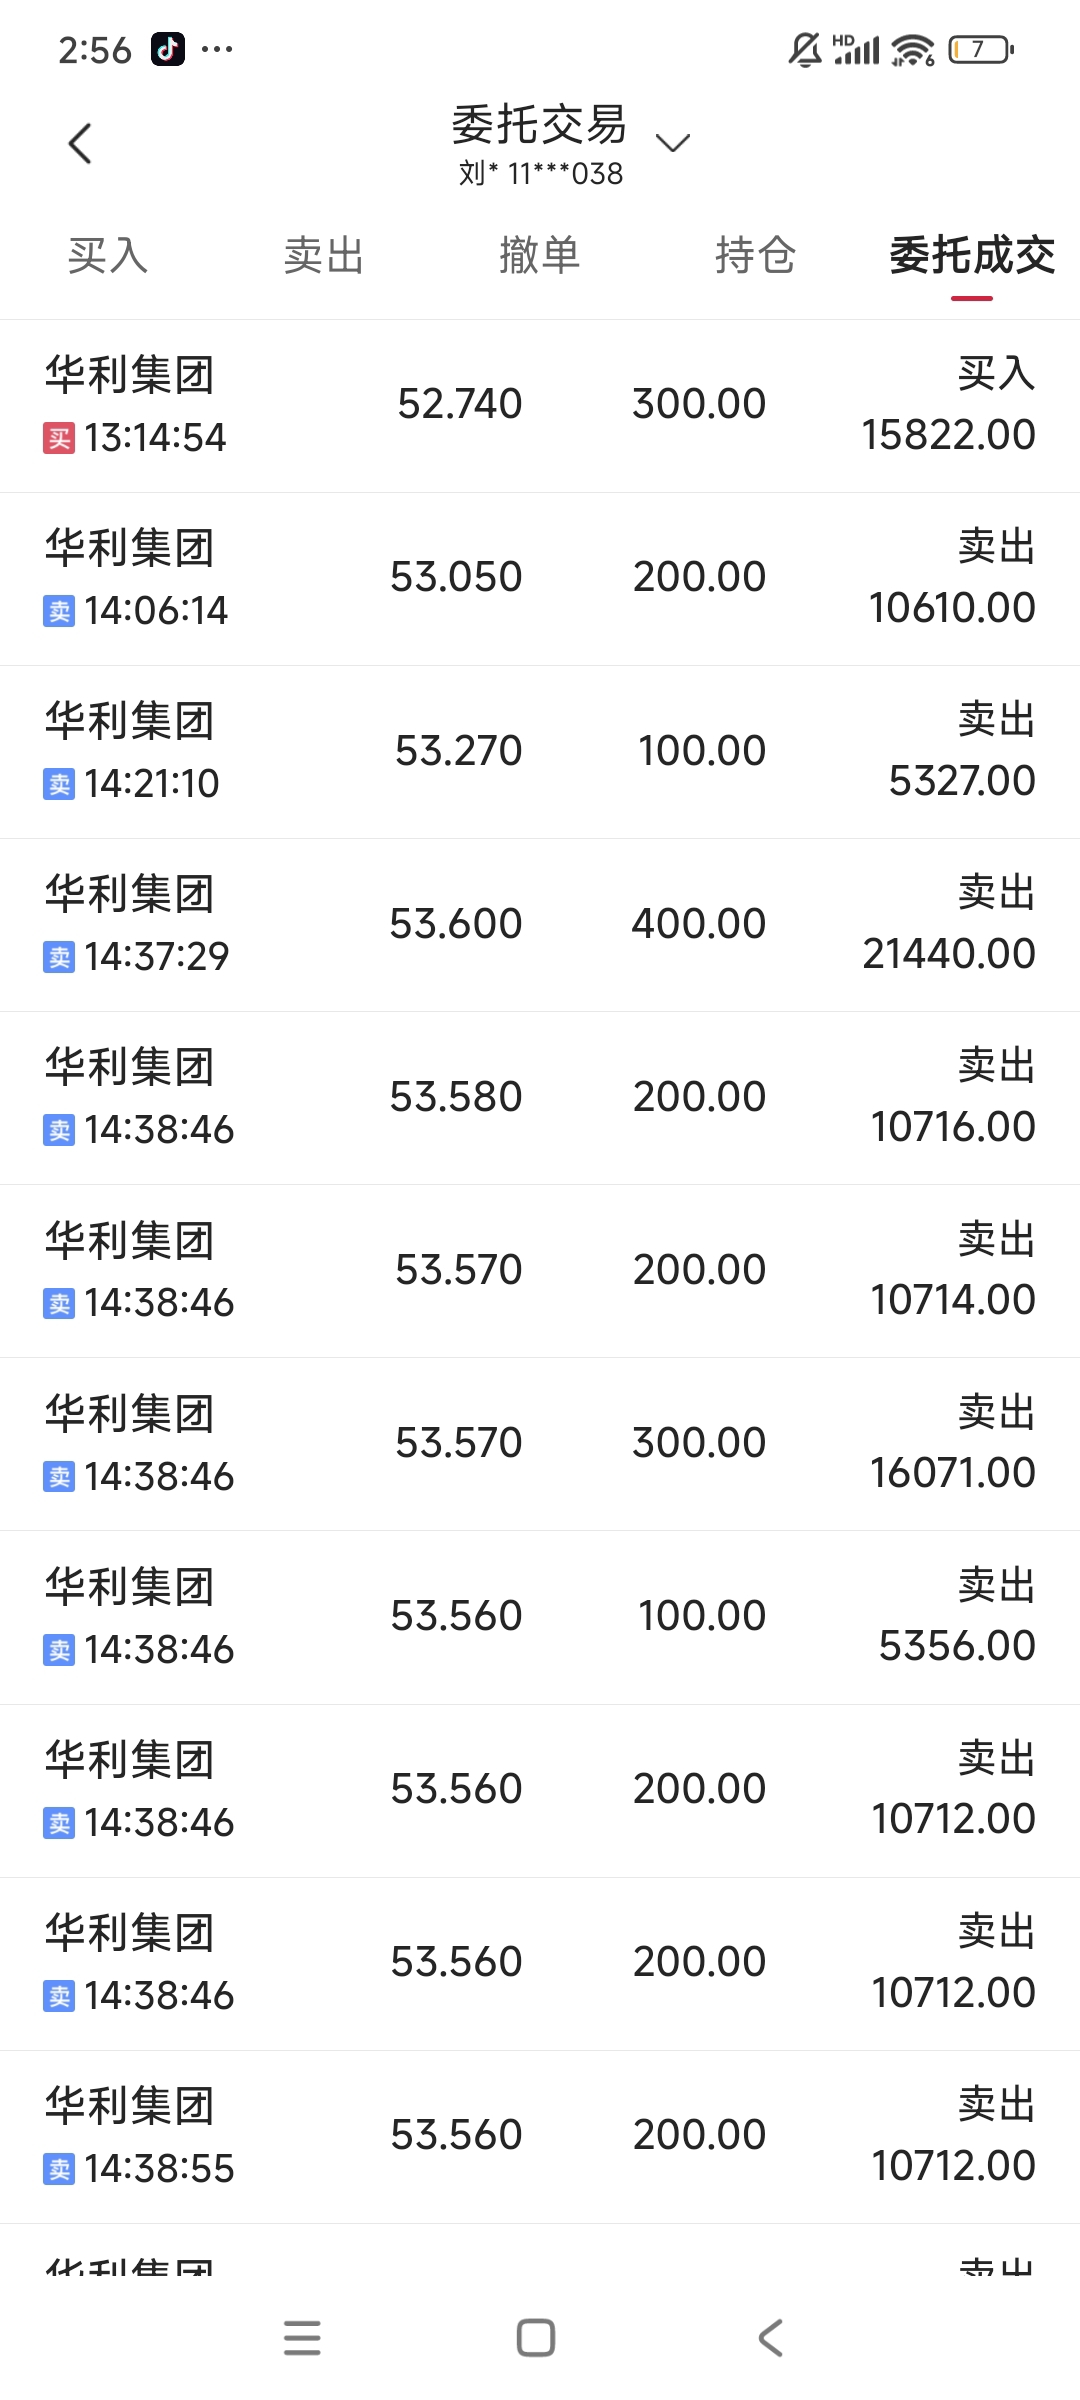Image resolution: width=1080 pixels, height=2400 pixels.
Task: Open the TikTok notification icon in status bar
Action: tap(168, 49)
